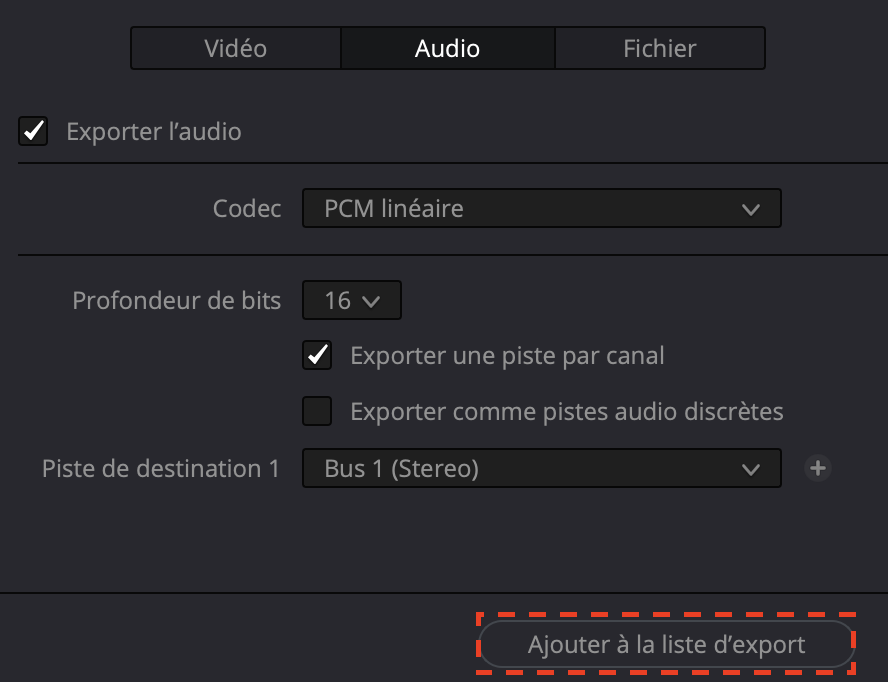Click the chevron arrow beside 16
Screen dimensions: 888x682
(x=371, y=300)
